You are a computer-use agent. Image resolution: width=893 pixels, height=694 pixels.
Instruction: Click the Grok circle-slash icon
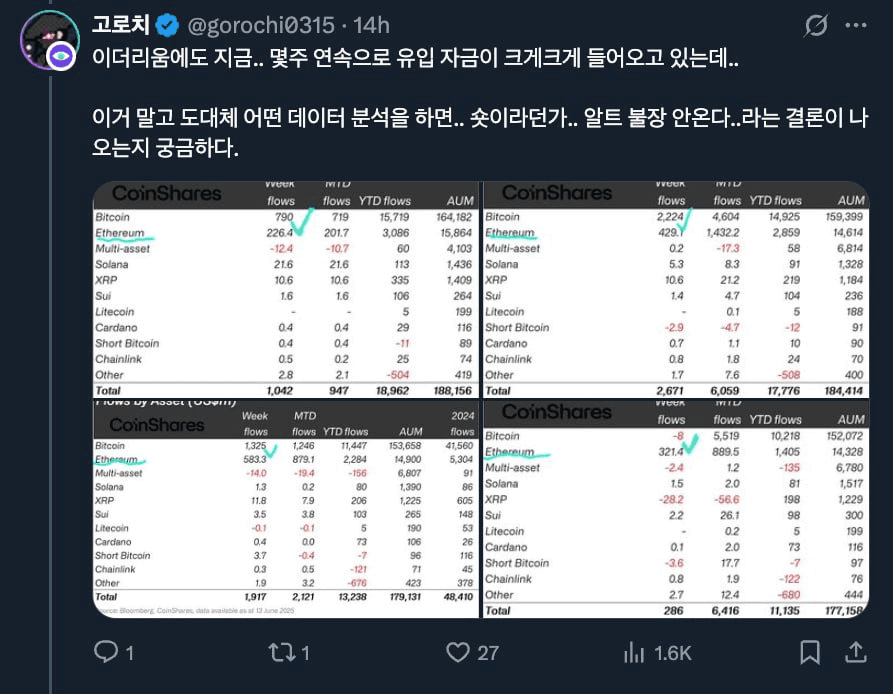pos(816,25)
